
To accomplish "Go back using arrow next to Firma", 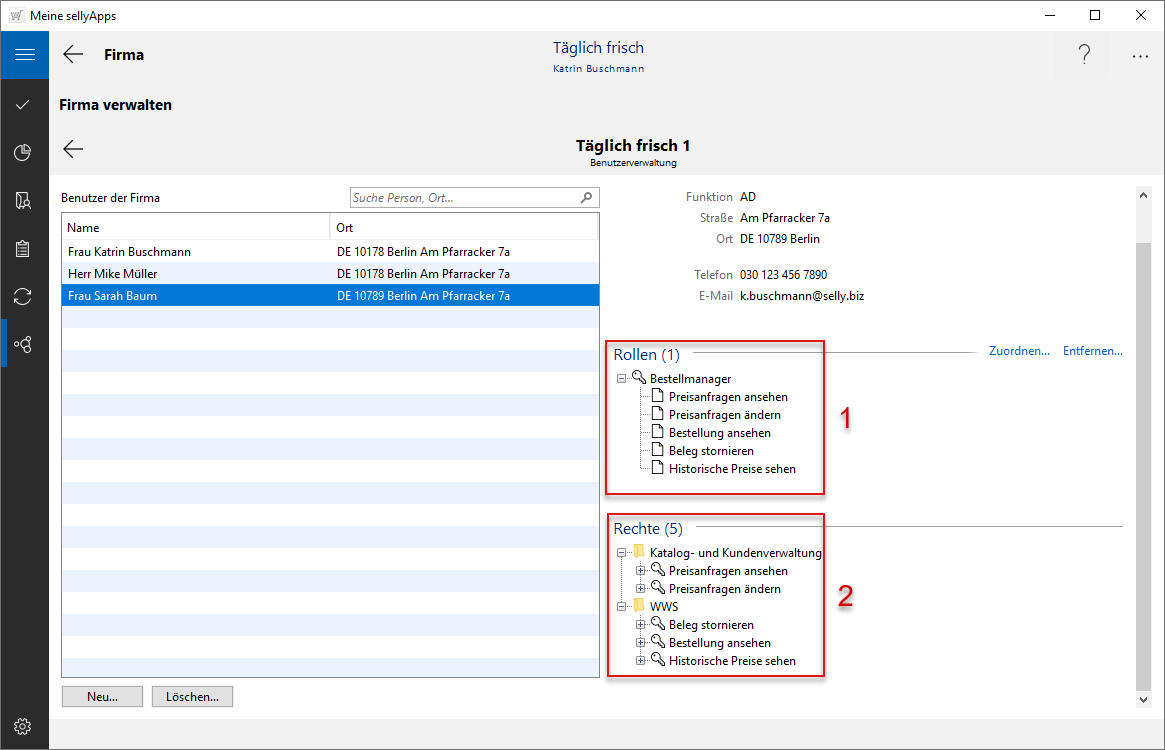I will (73, 55).
